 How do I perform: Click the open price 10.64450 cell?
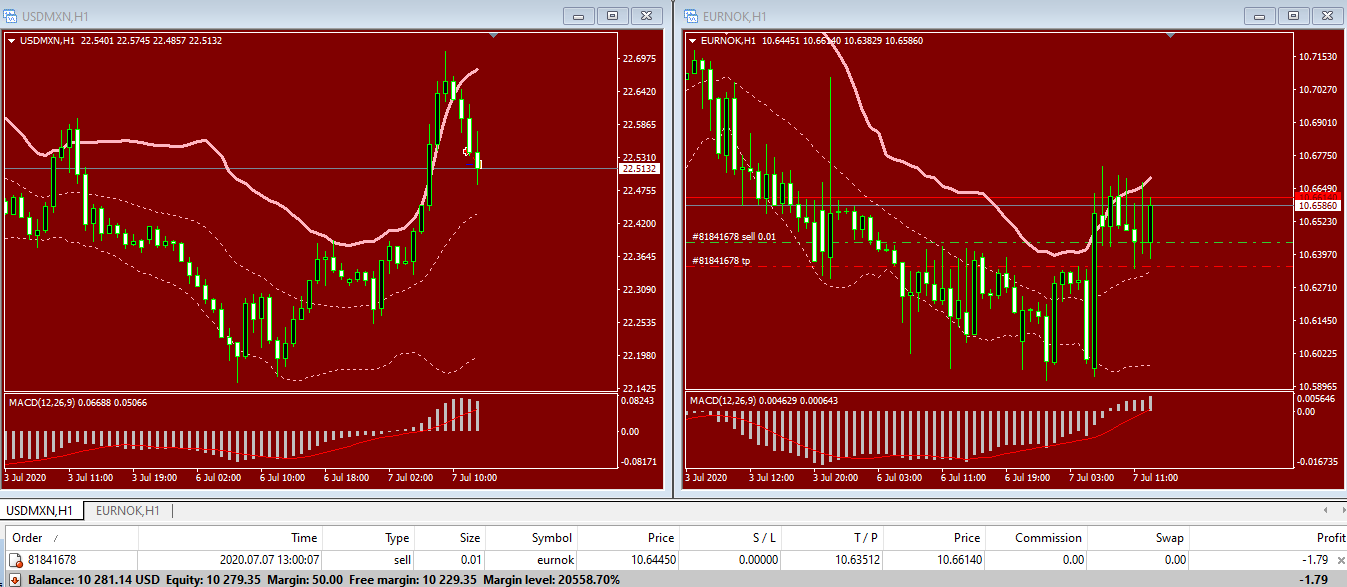tap(653, 561)
